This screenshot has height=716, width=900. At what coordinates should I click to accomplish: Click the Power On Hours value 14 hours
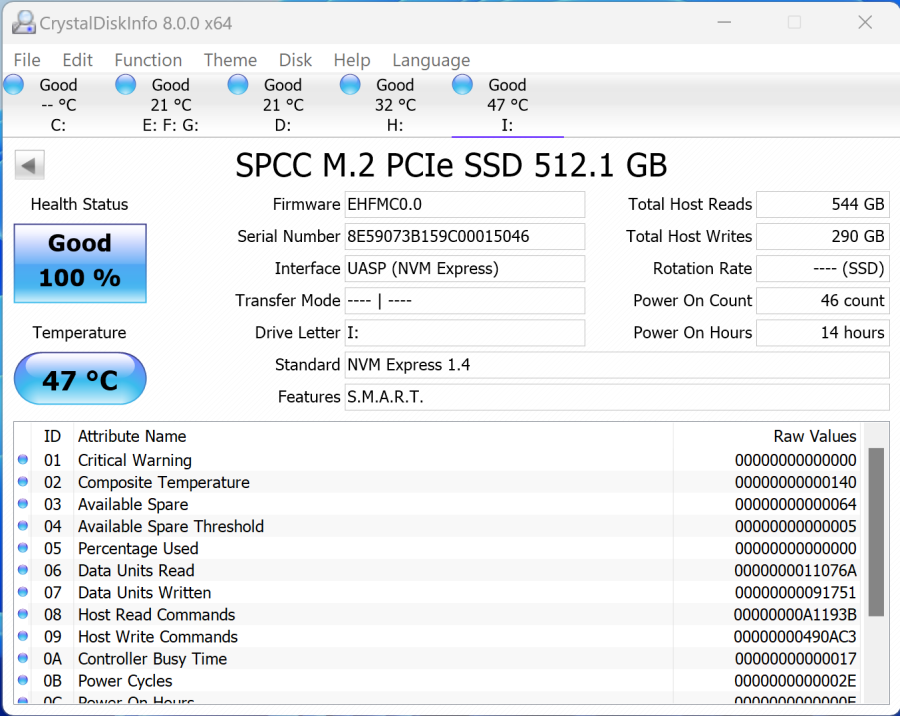click(823, 333)
